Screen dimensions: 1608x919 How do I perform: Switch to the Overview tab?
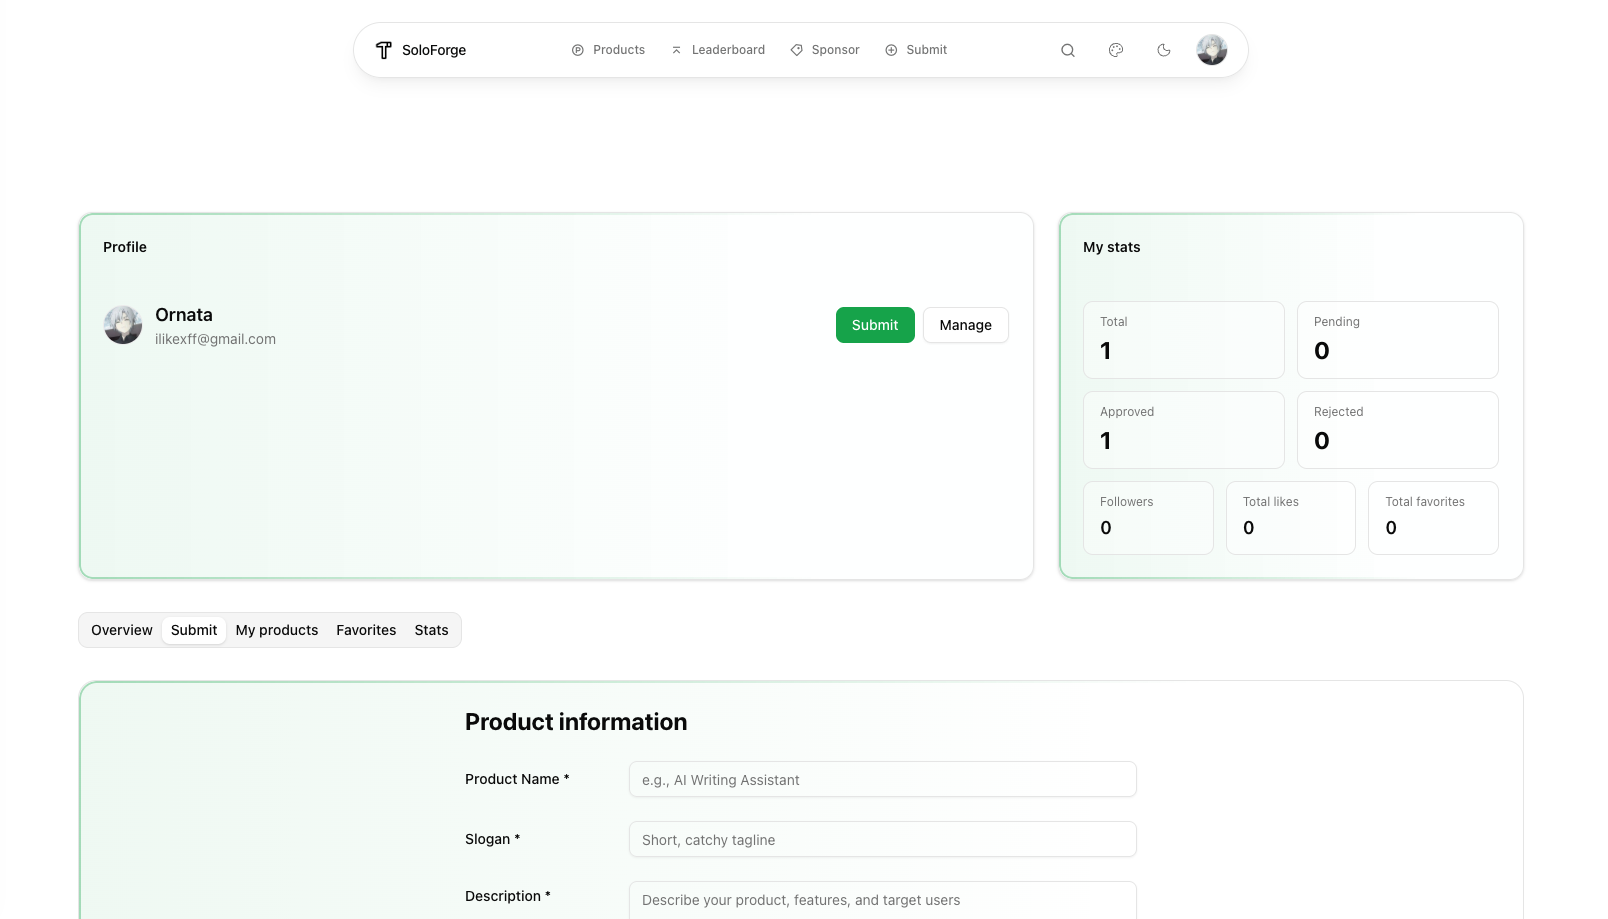pos(121,630)
